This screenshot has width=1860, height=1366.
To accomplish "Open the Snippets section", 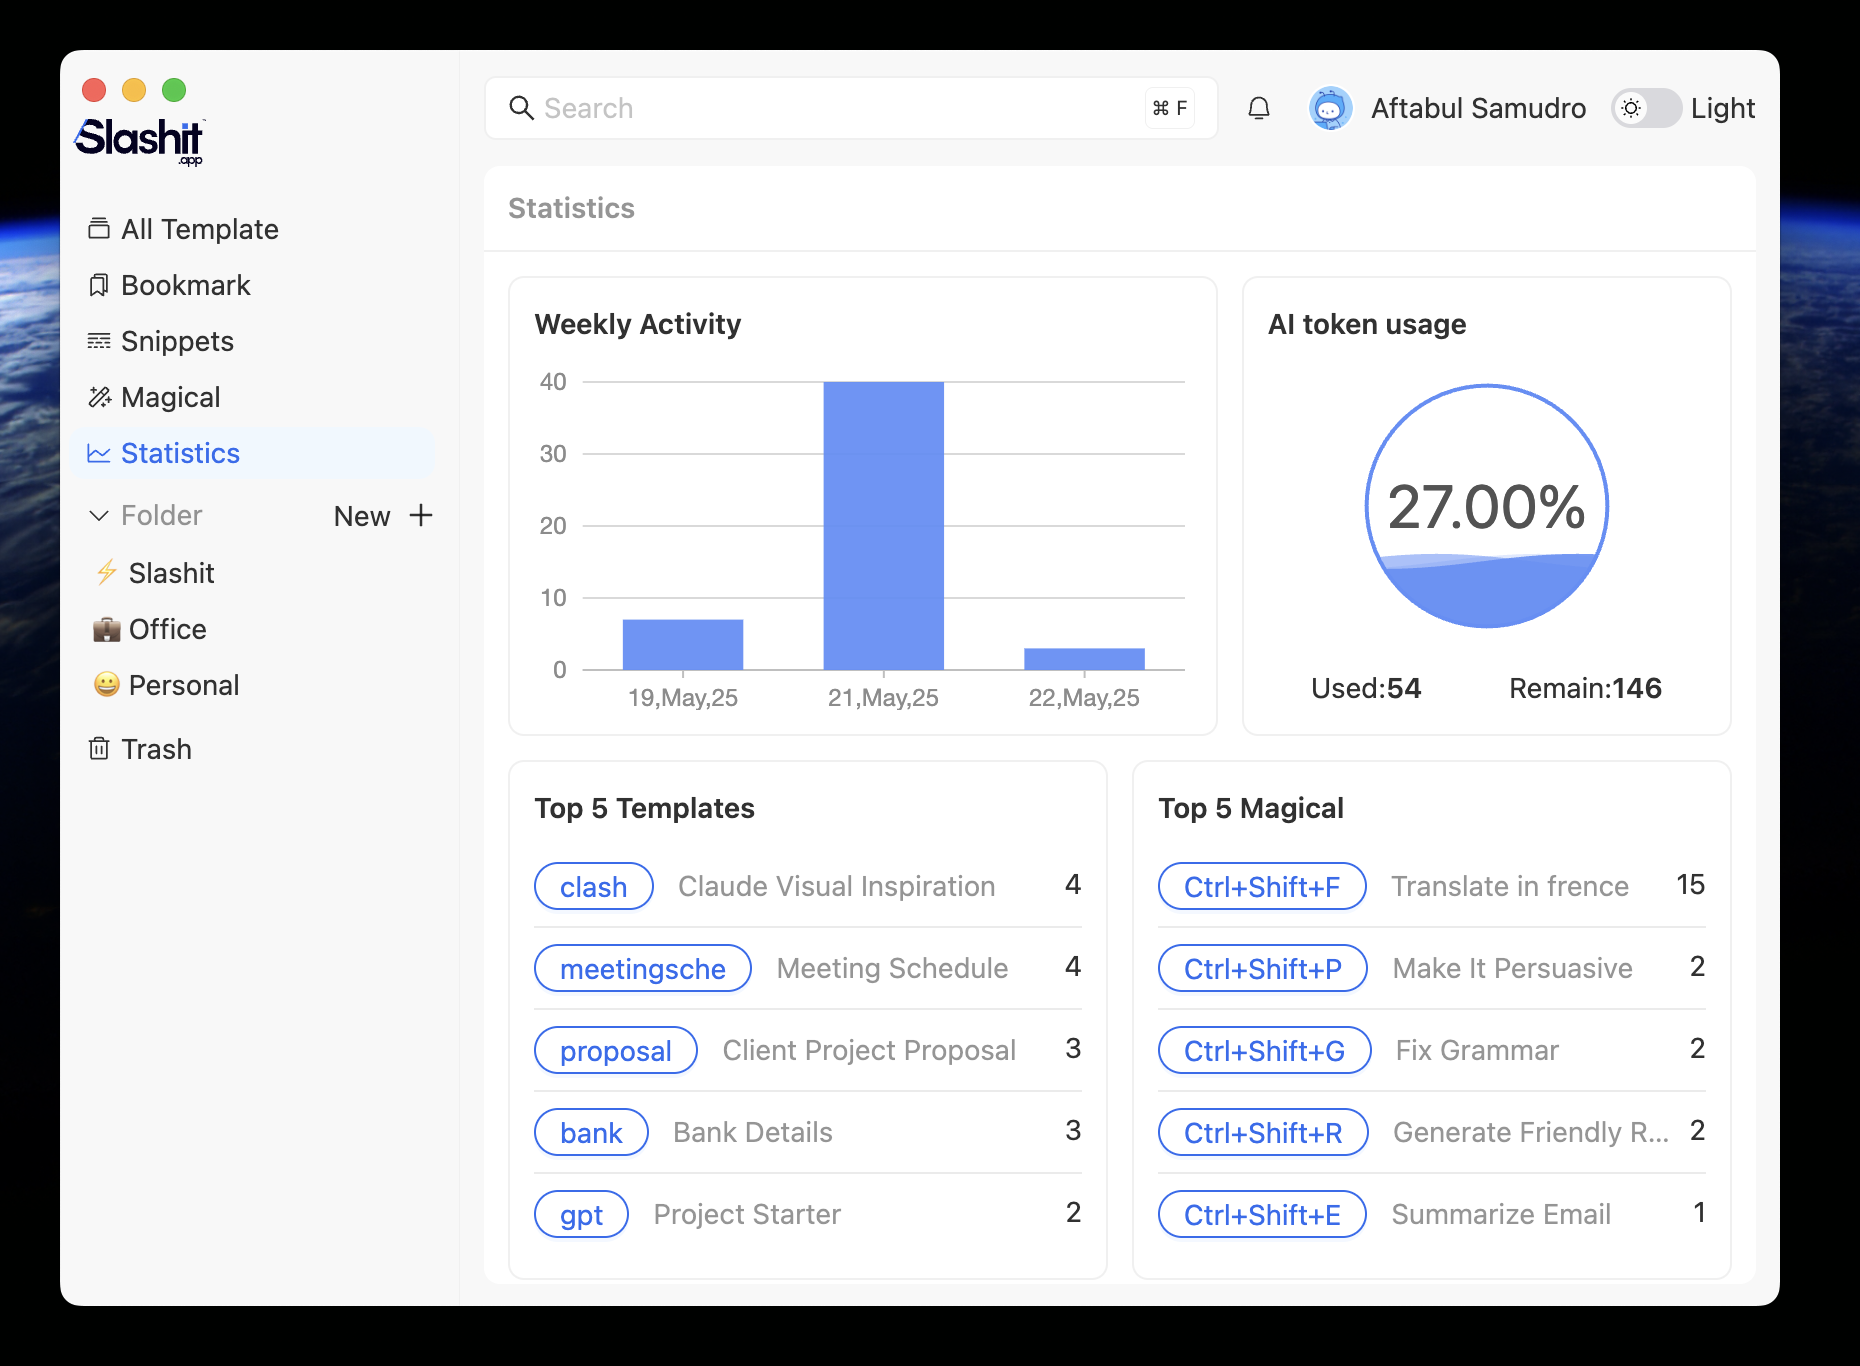I will click(x=255, y=341).
